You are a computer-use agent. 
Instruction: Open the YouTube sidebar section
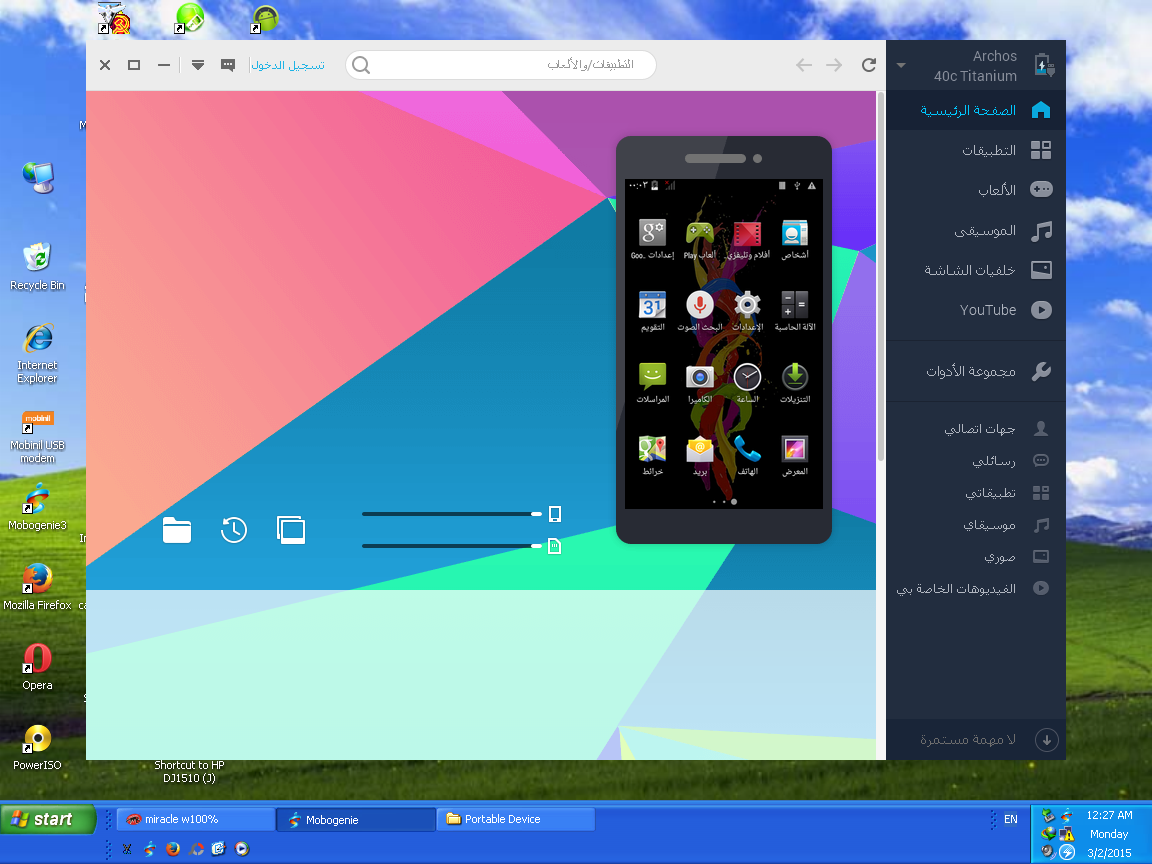click(x=976, y=310)
